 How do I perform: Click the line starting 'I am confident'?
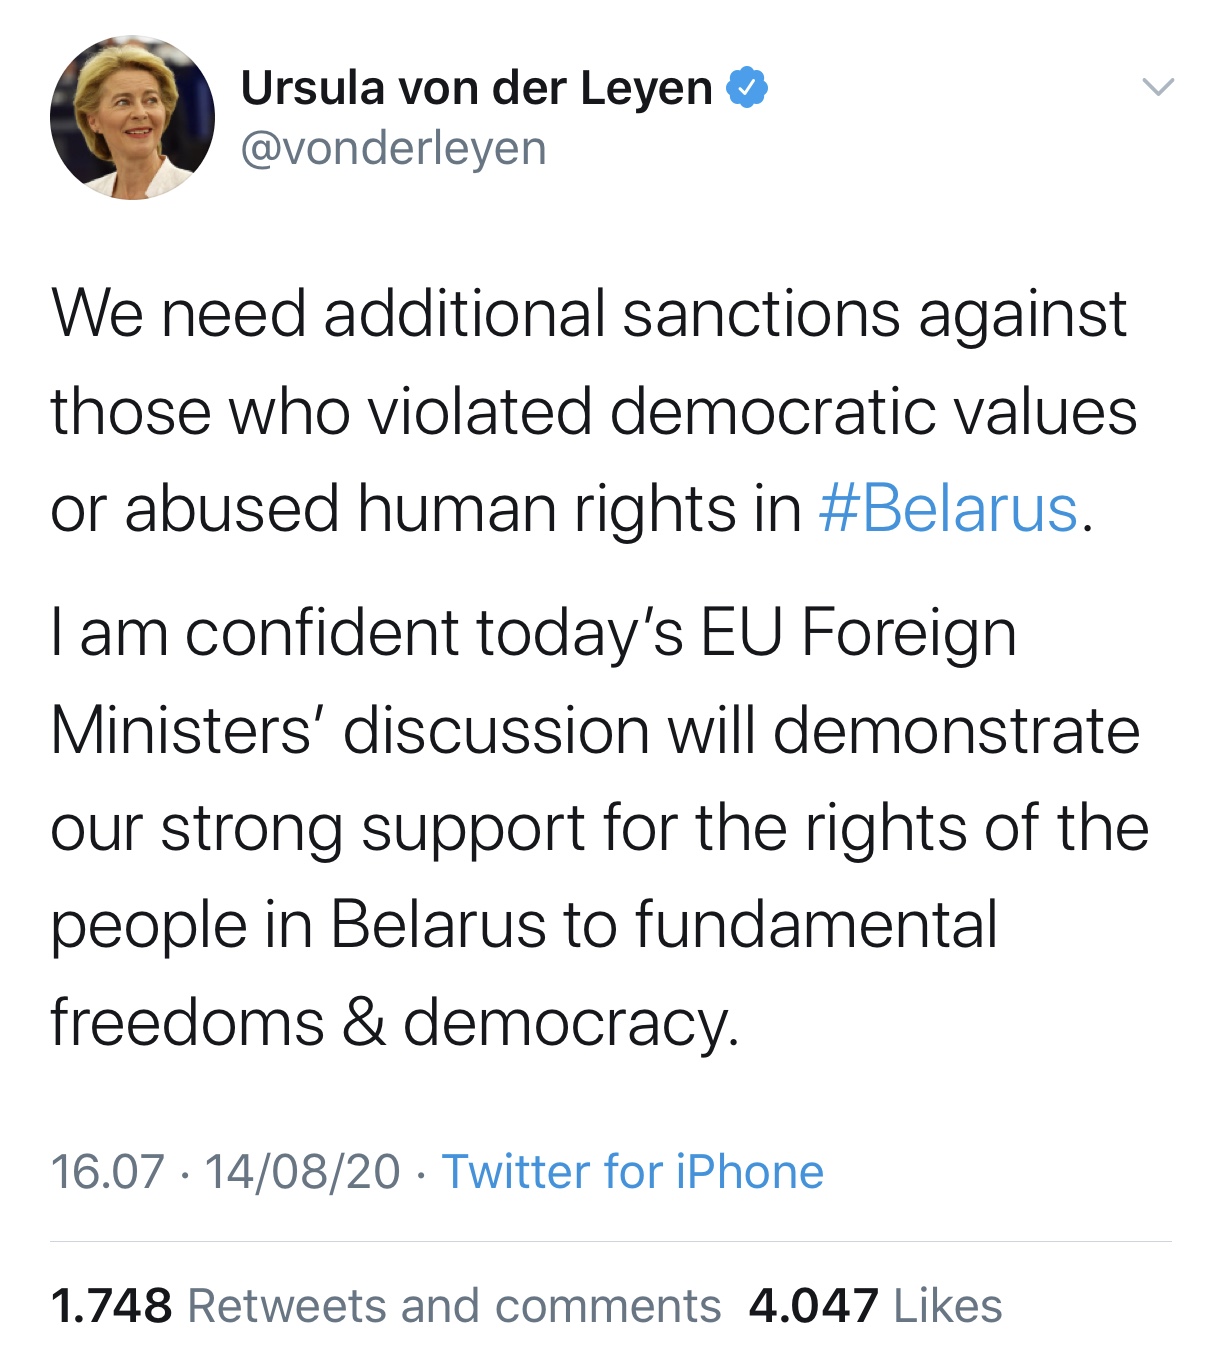[x=533, y=633]
